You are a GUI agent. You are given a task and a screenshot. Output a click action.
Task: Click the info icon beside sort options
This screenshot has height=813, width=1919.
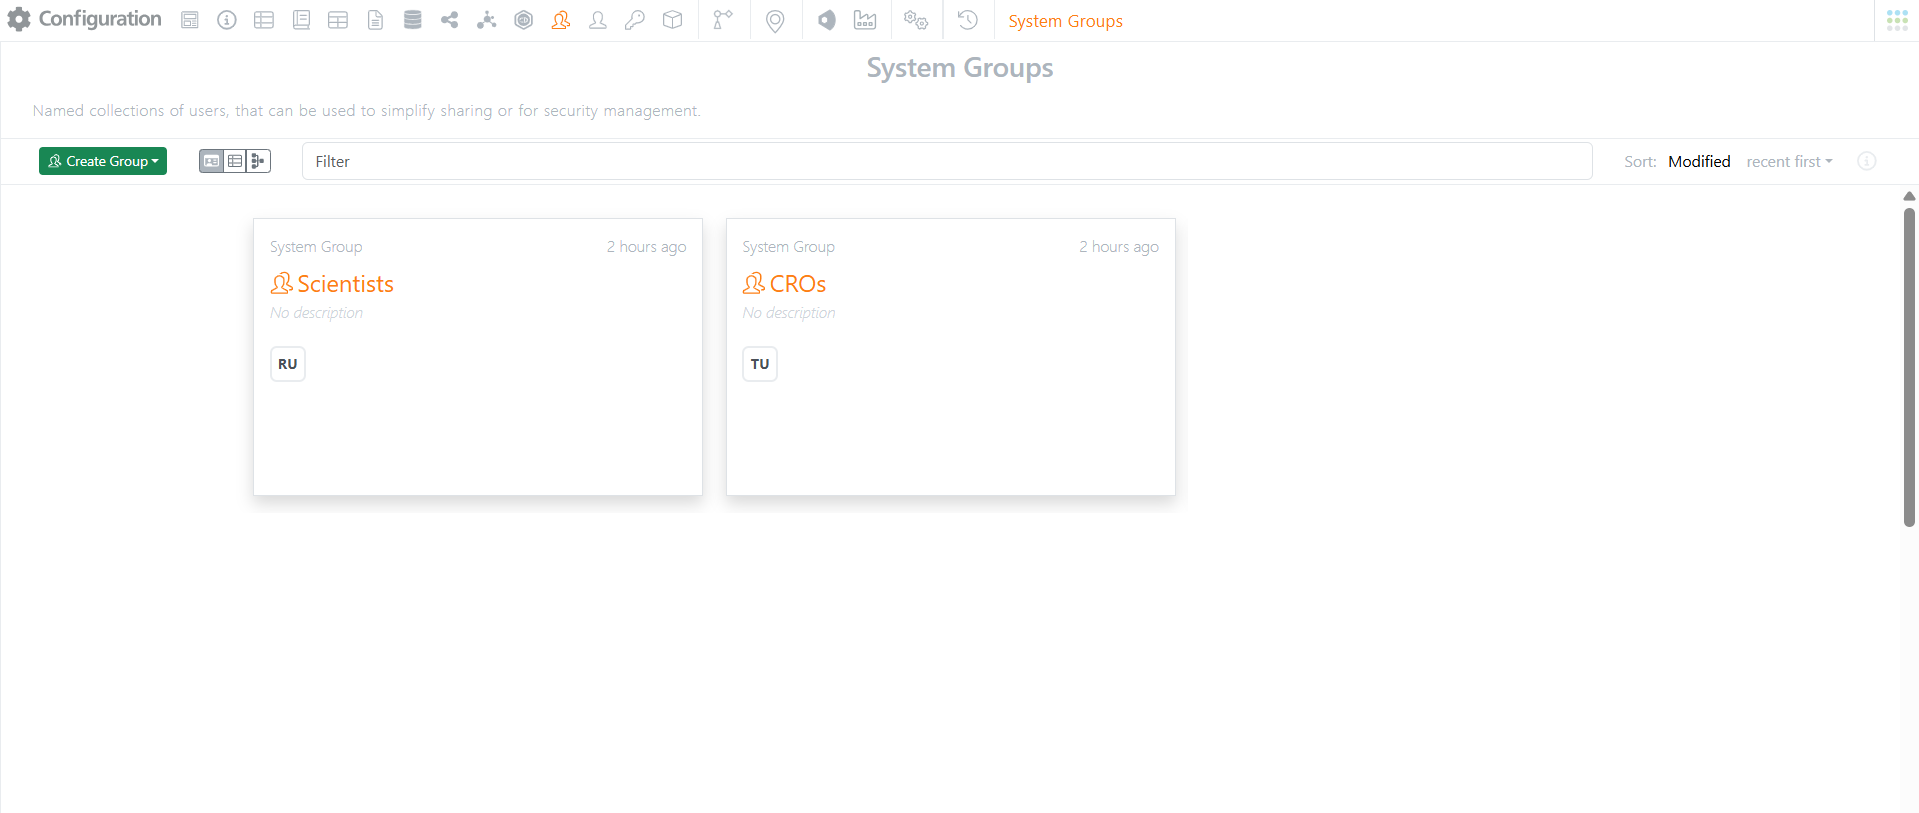click(1867, 161)
